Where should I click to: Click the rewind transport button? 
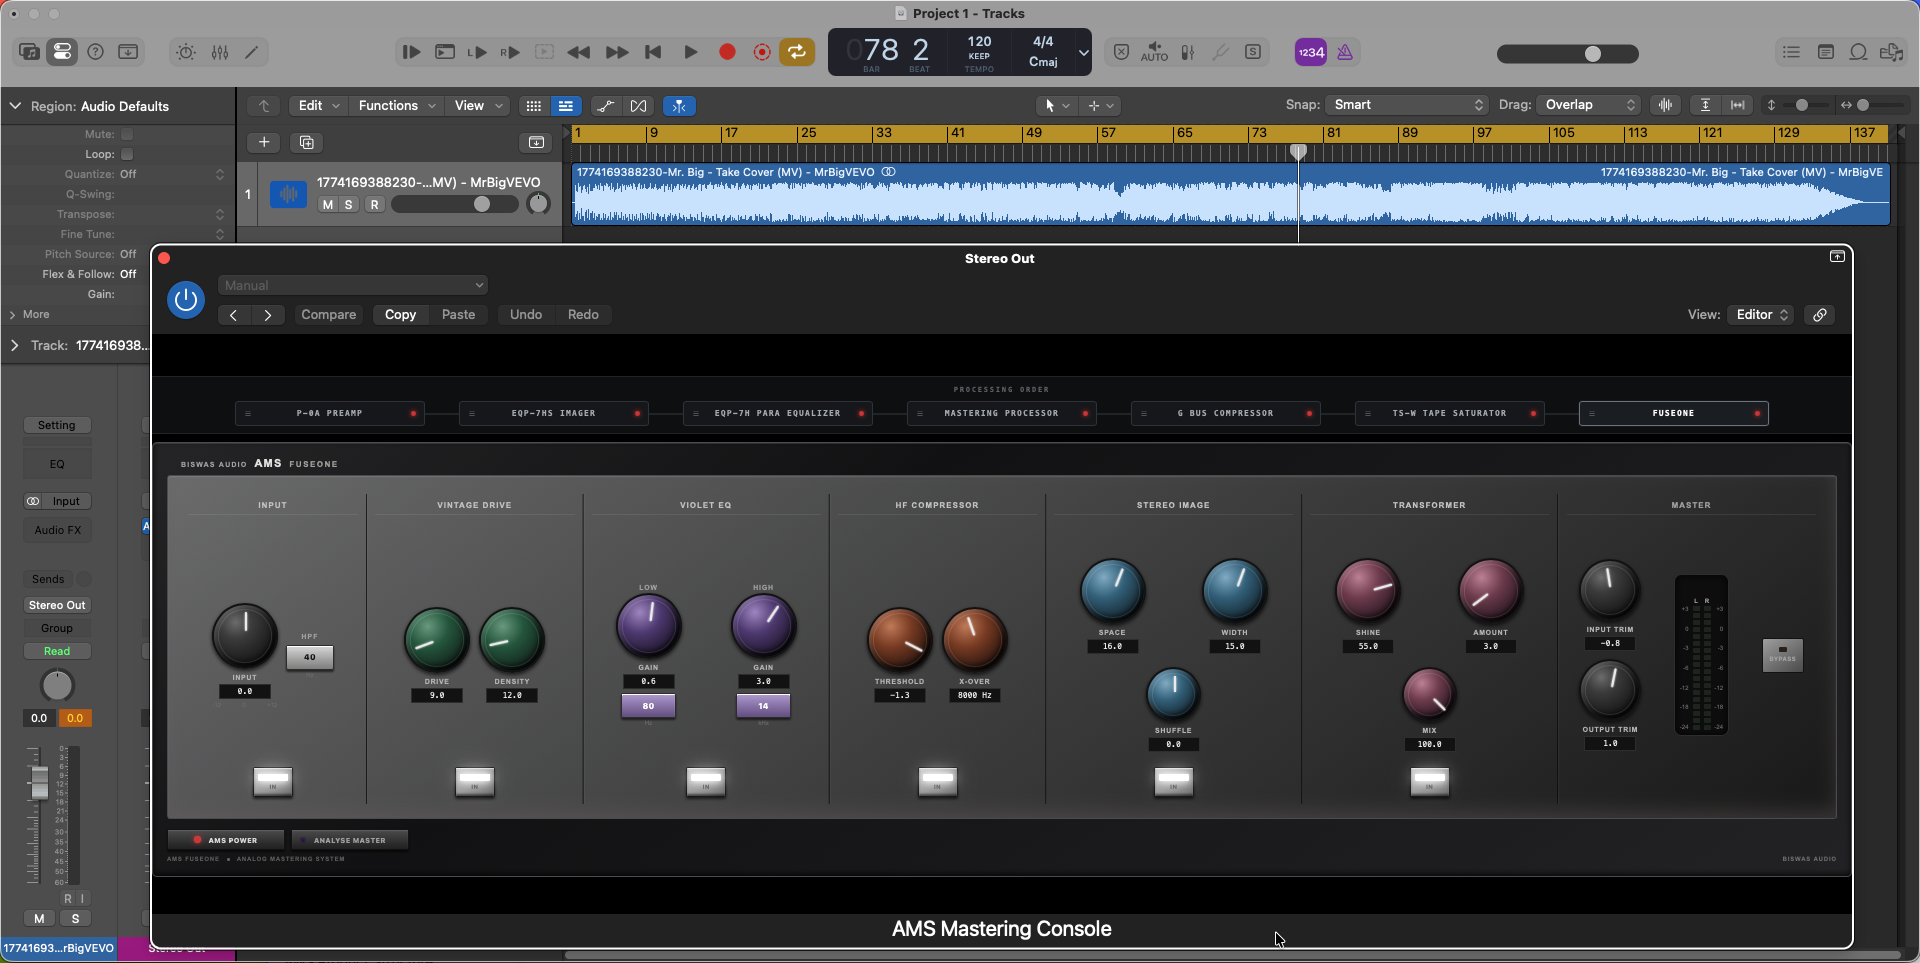coord(578,52)
